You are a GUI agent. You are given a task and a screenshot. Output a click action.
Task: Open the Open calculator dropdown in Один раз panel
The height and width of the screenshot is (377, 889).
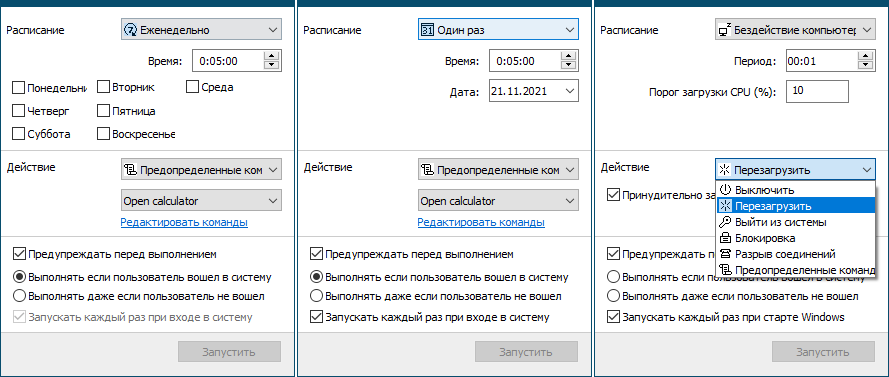tap(498, 201)
